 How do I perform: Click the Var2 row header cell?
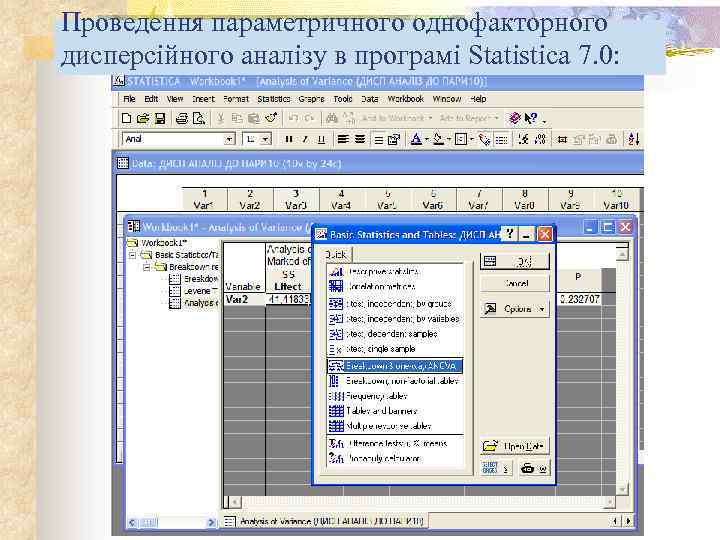[244, 299]
